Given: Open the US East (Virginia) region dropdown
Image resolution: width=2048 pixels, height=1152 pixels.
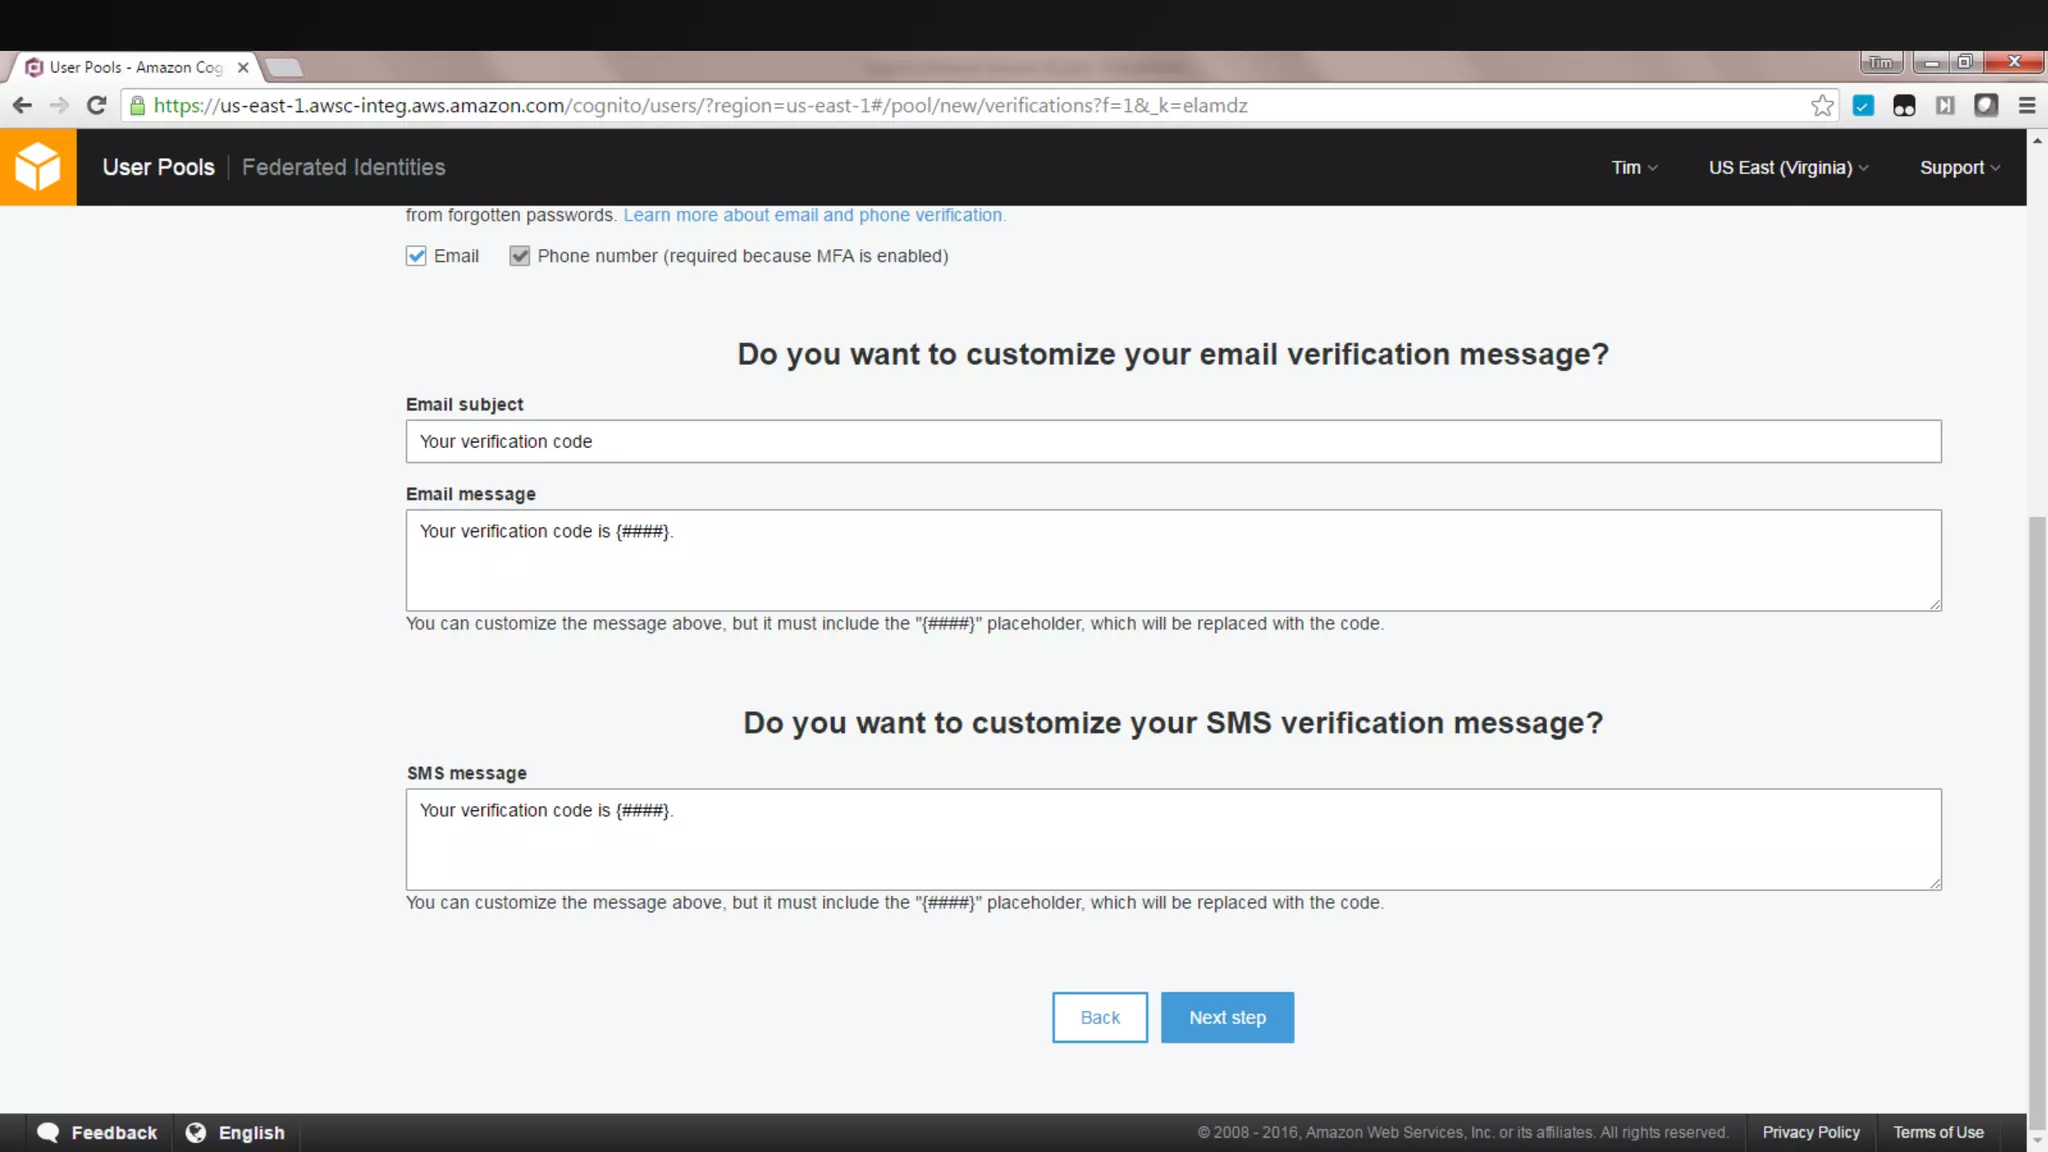Looking at the screenshot, I should tap(1788, 167).
